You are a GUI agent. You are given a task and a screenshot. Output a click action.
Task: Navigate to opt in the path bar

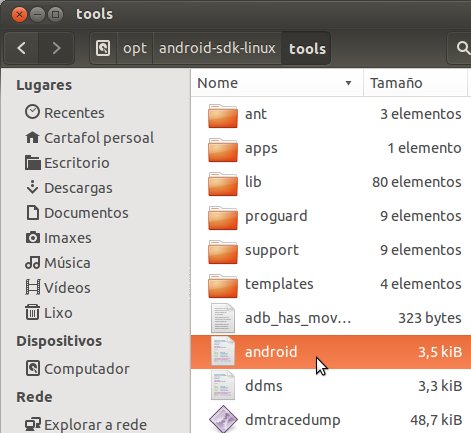pos(135,48)
